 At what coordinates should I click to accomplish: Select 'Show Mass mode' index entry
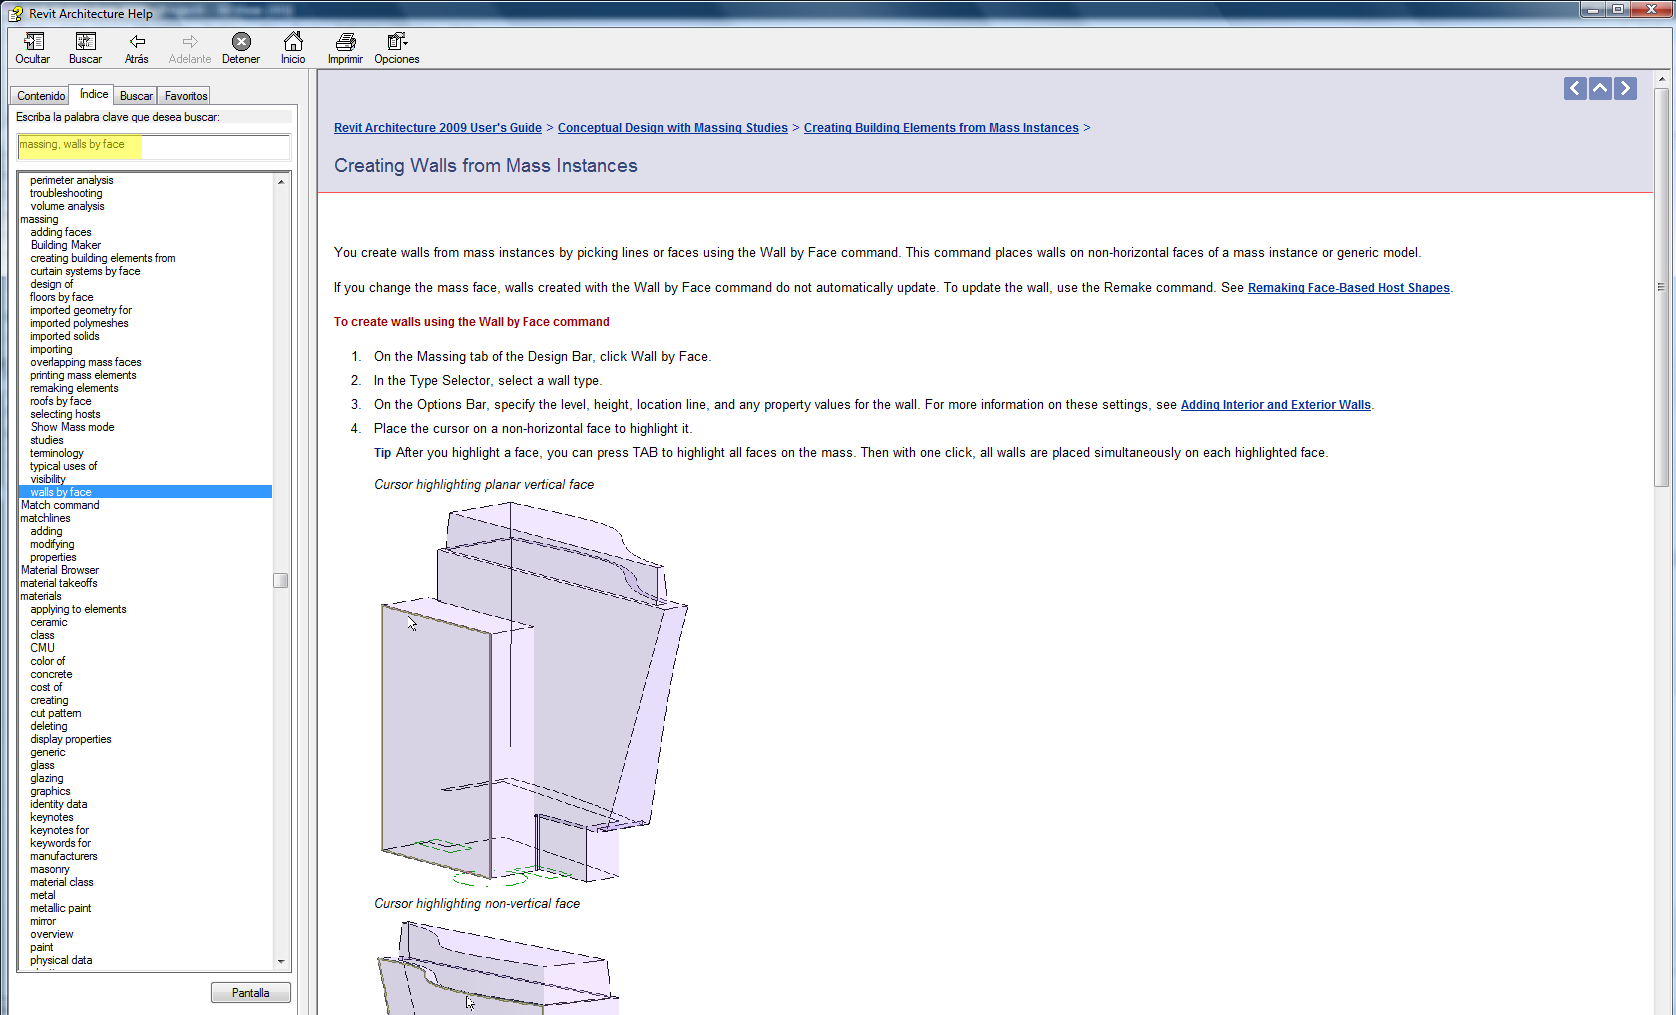point(72,427)
